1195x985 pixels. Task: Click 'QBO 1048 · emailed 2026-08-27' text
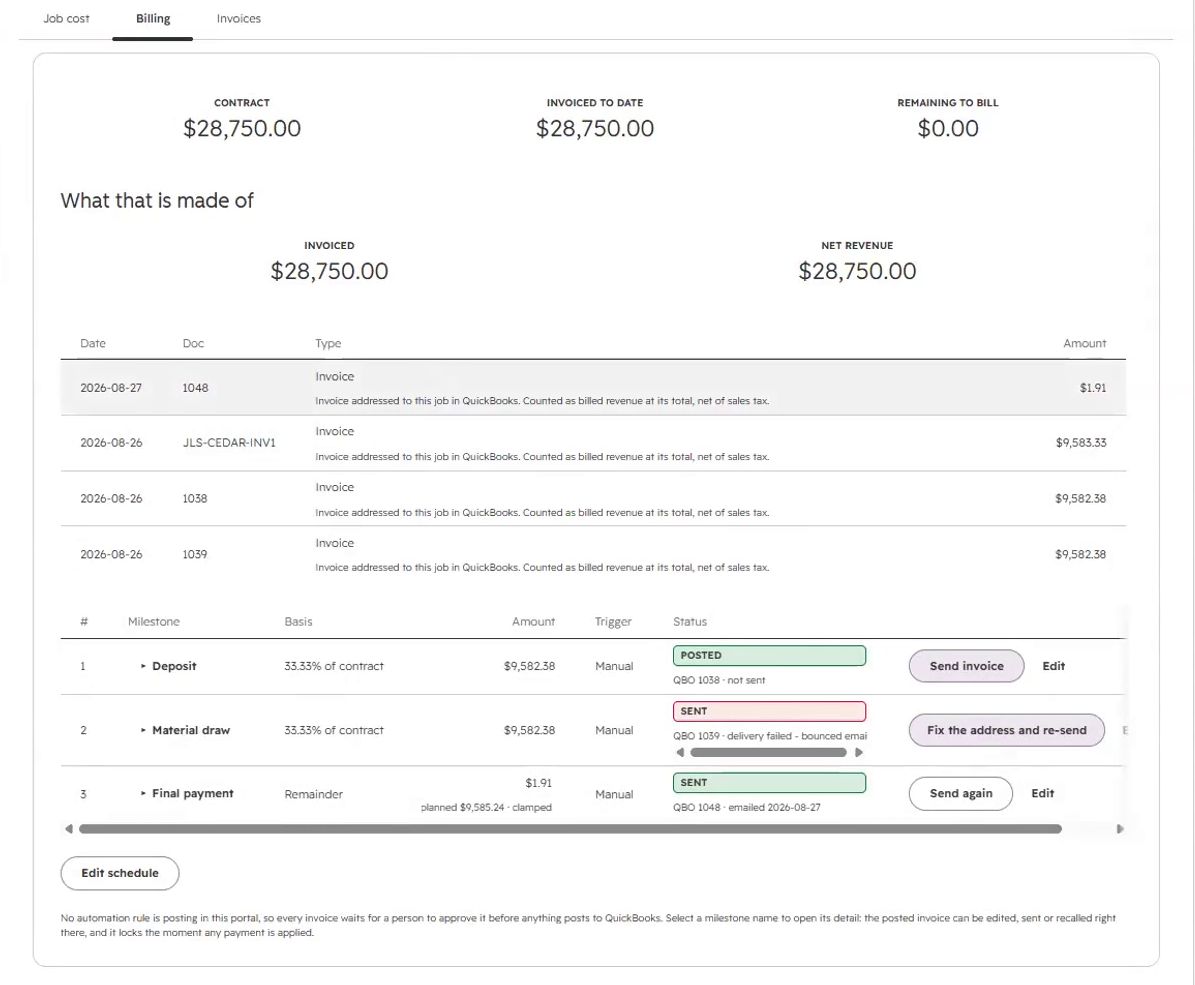(747, 807)
